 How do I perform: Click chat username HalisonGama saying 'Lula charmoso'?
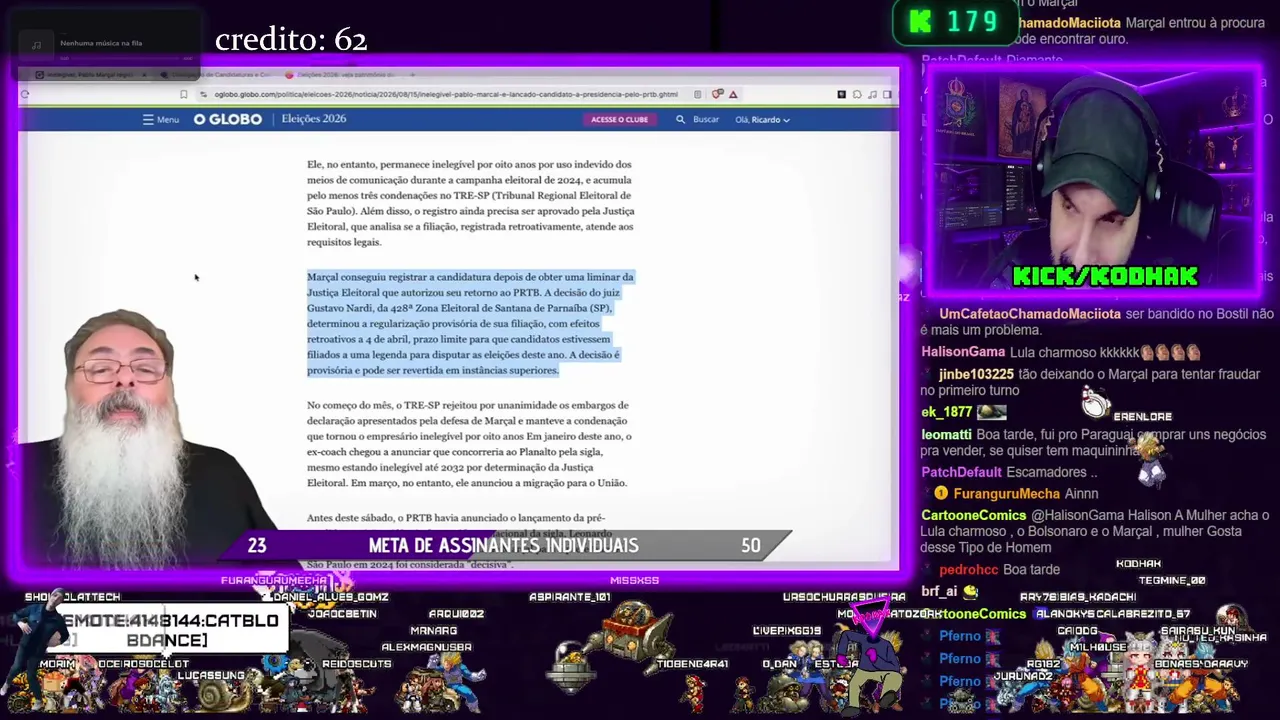(963, 352)
